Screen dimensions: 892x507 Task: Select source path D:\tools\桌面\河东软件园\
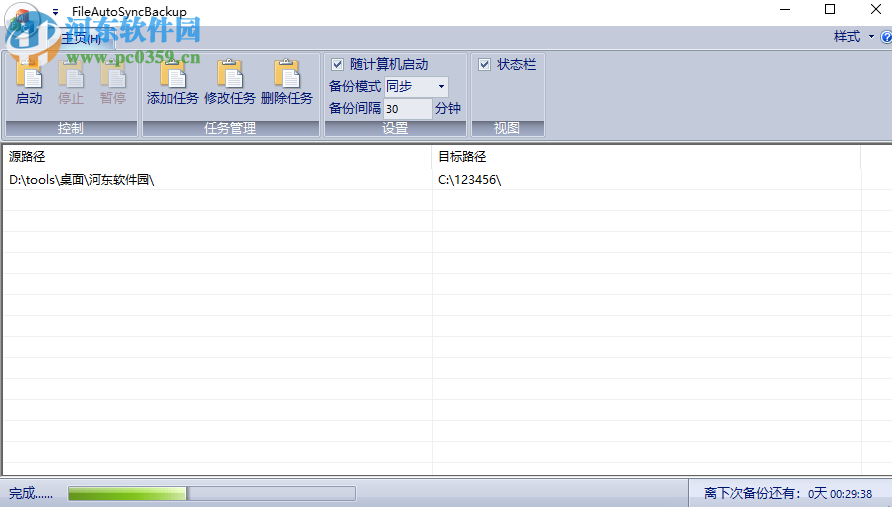81,180
